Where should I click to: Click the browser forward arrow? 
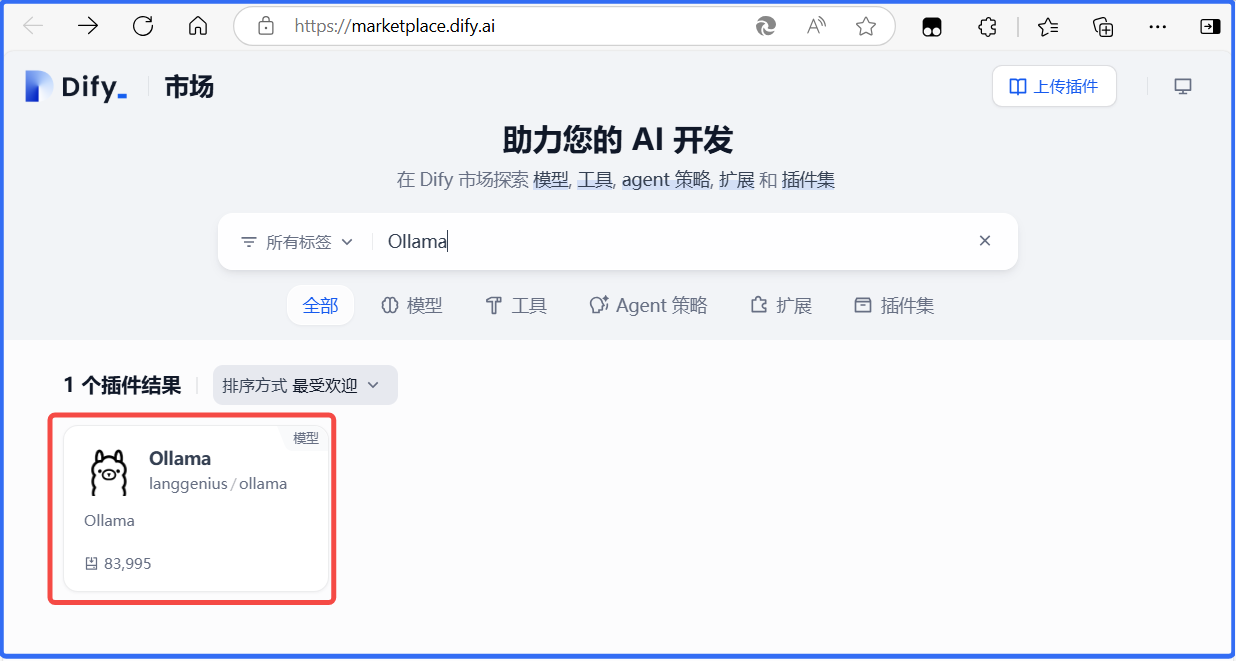(88, 26)
